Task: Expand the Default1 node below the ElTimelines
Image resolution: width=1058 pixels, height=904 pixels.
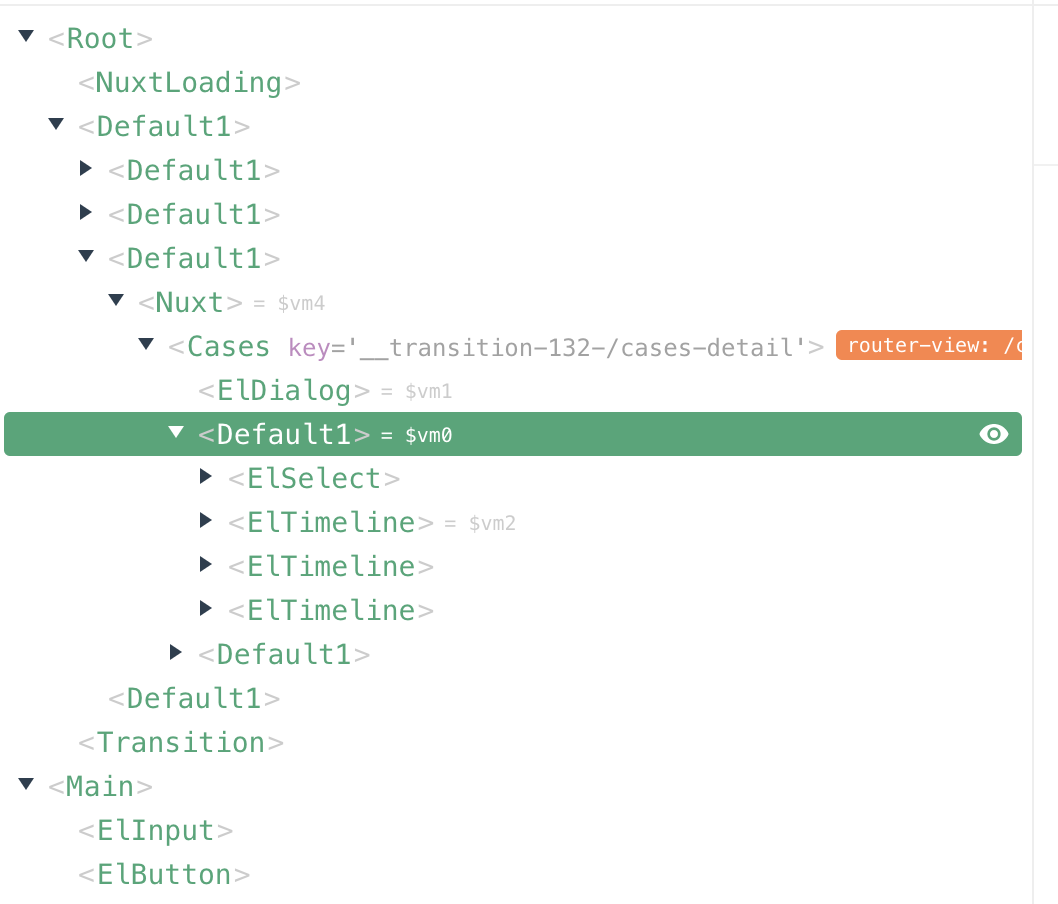Action: (x=176, y=653)
